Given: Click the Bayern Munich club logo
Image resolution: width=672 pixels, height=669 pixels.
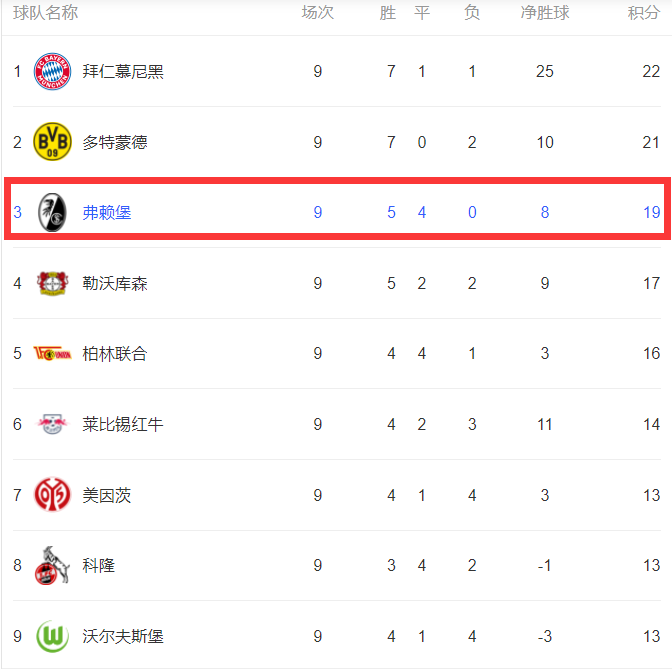Looking at the screenshot, I should (52, 71).
